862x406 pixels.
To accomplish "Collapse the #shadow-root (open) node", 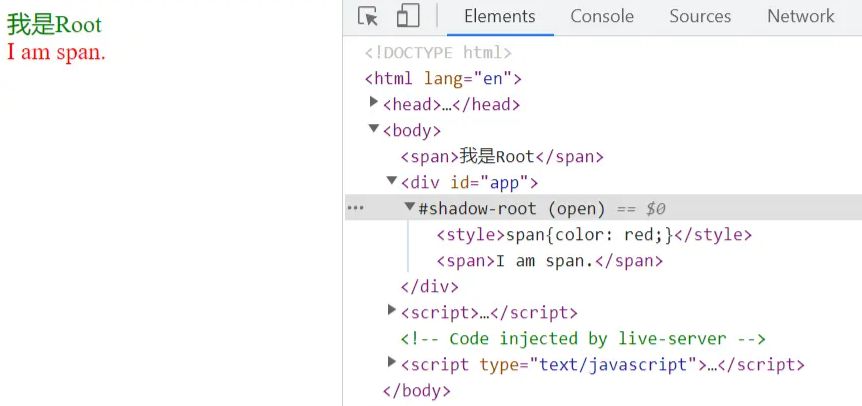I will coord(410,207).
